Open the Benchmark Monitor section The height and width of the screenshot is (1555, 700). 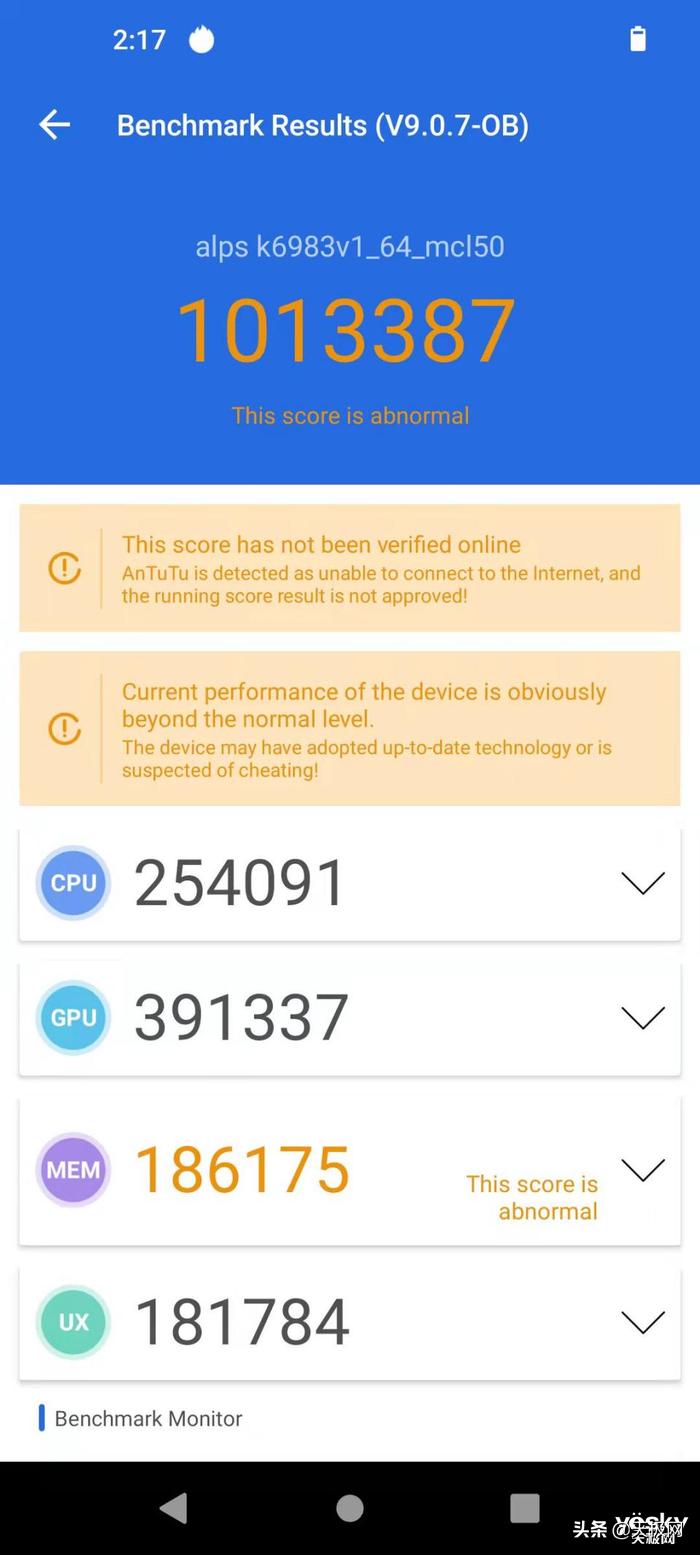148,1418
